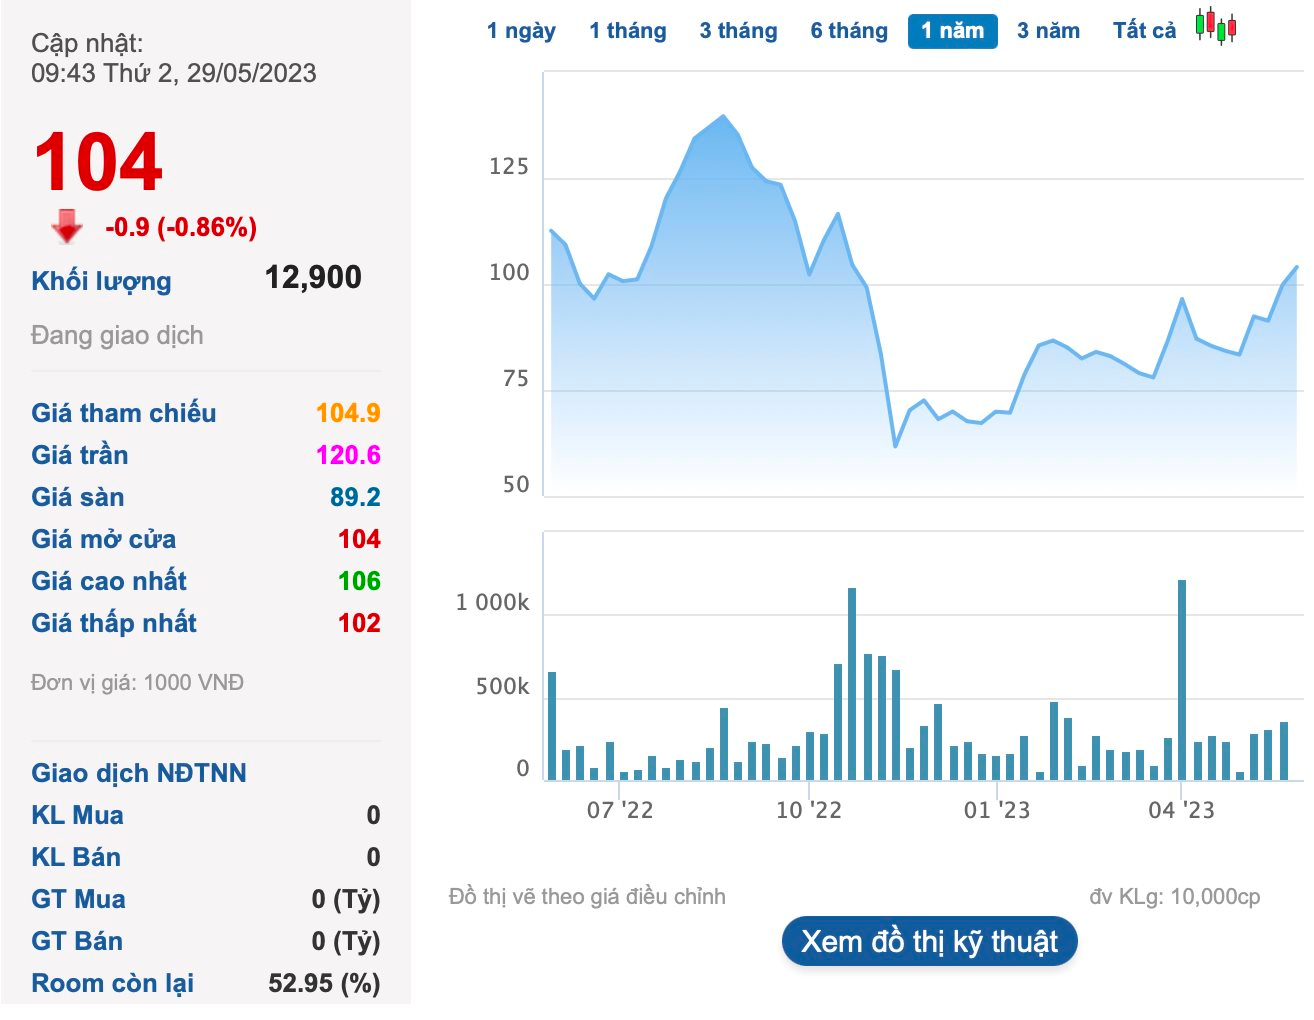
Task: Select the 1 tháng time range tab
Action: coord(628,31)
